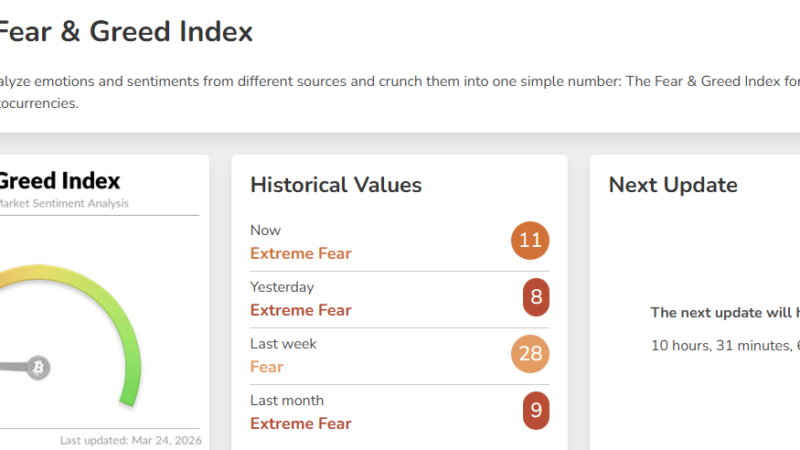Click the orange 11 badge for Now
The height and width of the screenshot is (450, 800).
[530, 241]
